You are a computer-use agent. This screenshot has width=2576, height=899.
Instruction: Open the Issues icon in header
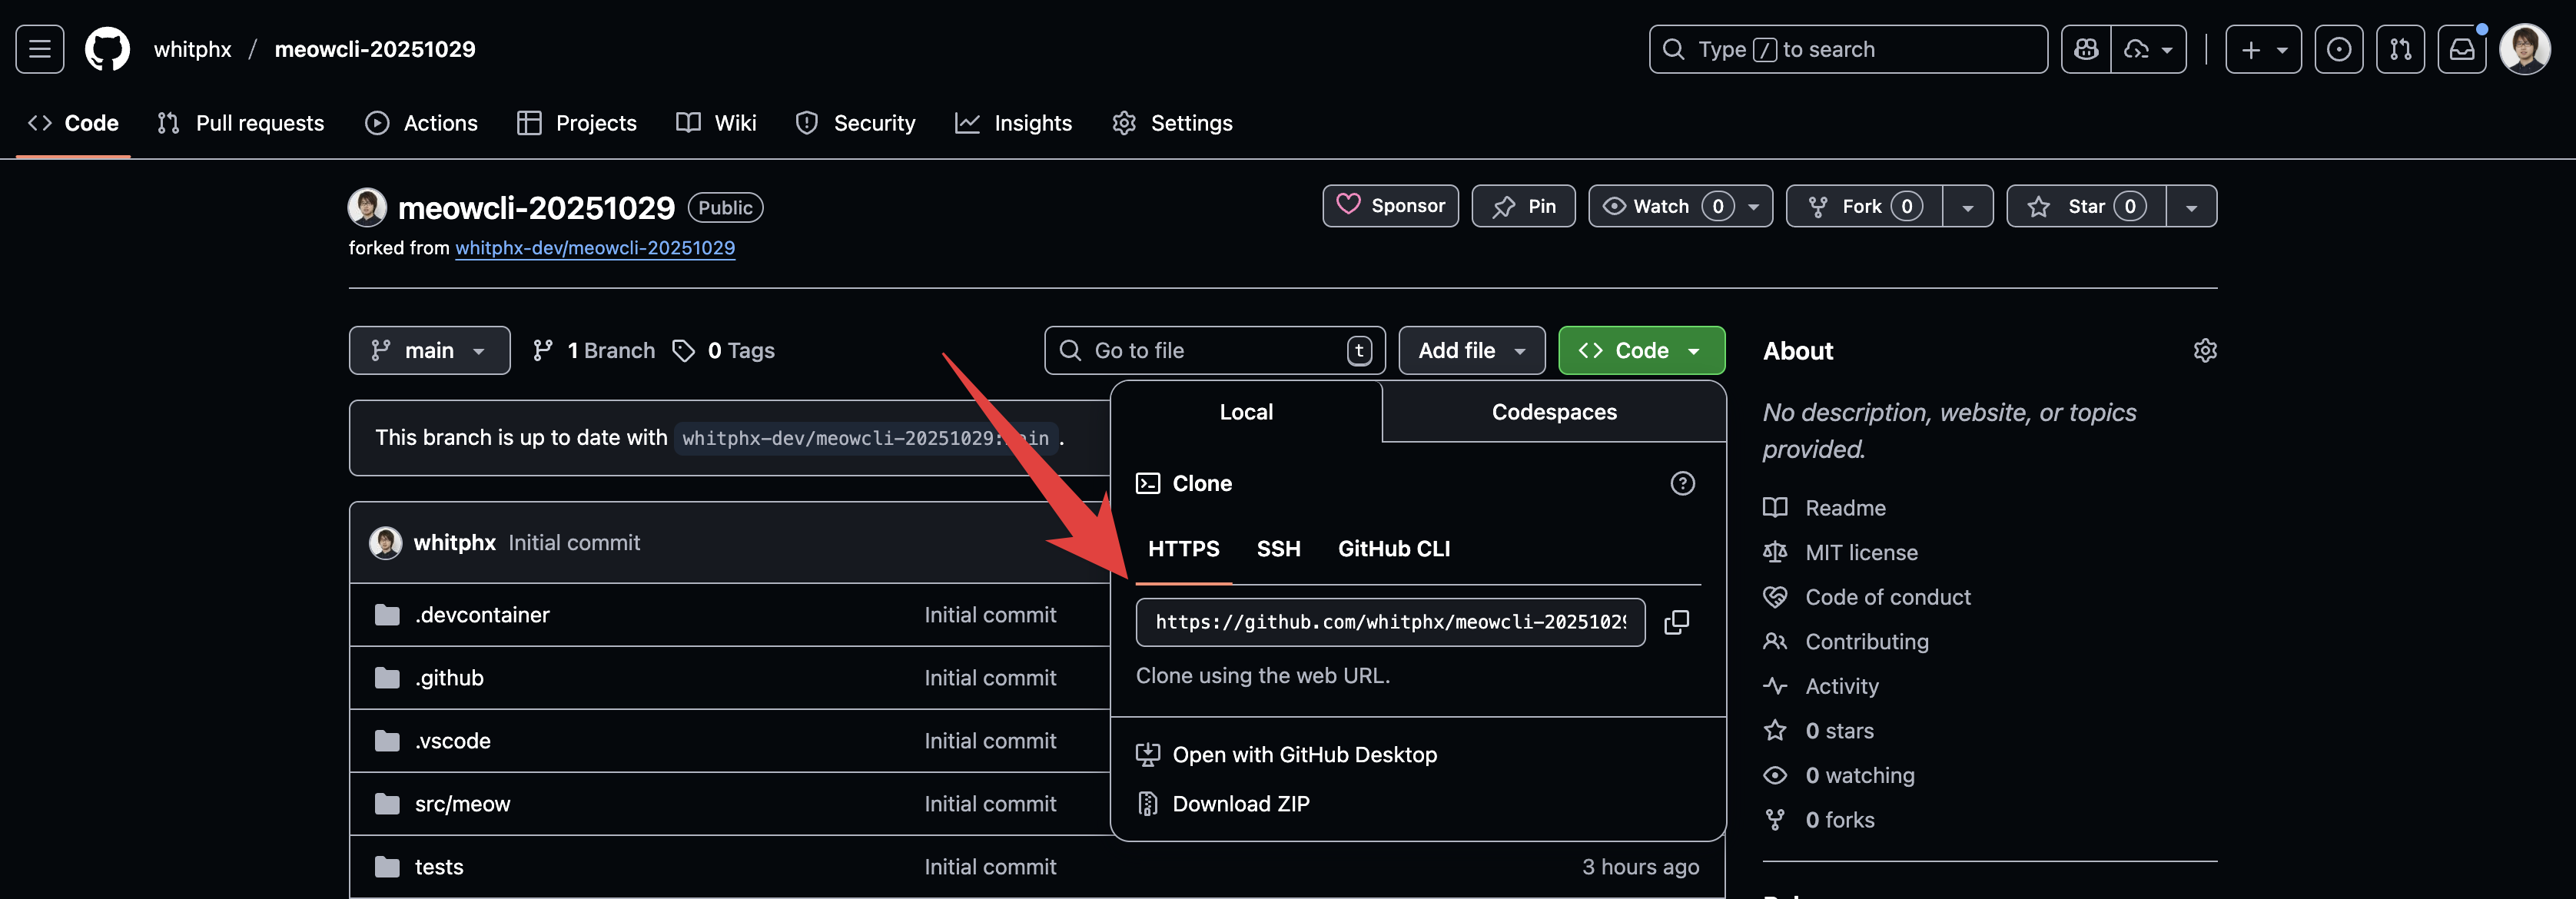point(2338,49)
